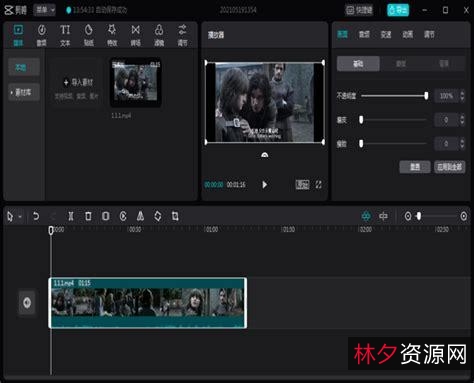Mute the main video track
This screenshot has height=383, width=474.
27,303
